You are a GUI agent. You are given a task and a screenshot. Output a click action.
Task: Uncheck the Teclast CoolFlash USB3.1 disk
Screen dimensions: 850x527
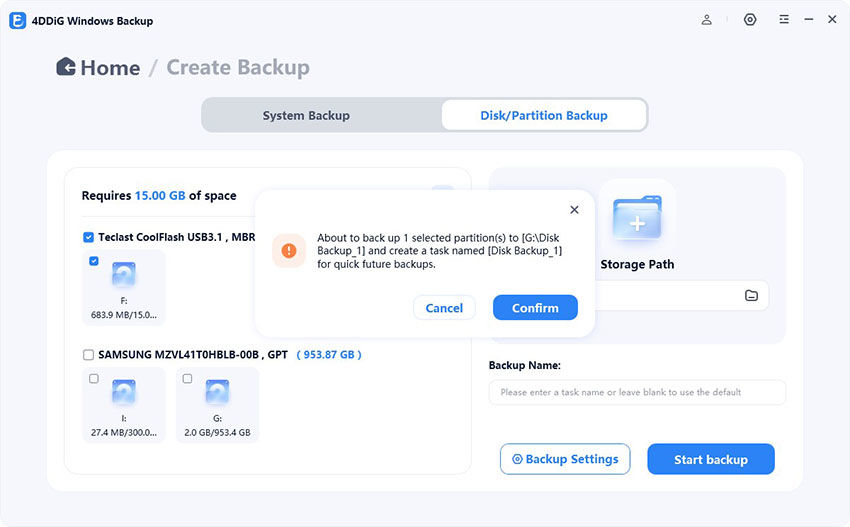[x=89, y=237]
